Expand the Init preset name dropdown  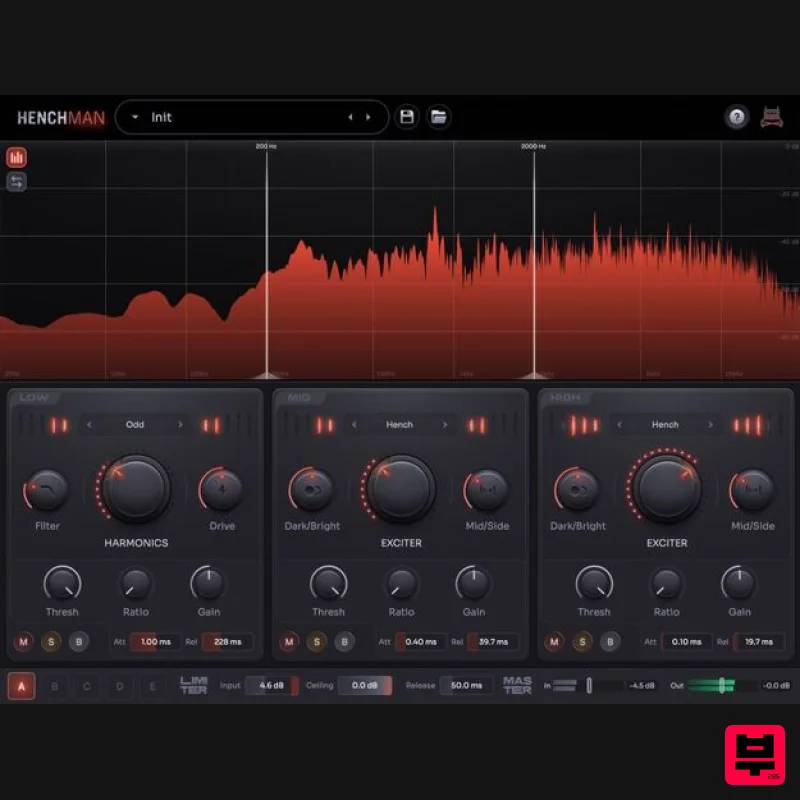click(x=134, y=117)
